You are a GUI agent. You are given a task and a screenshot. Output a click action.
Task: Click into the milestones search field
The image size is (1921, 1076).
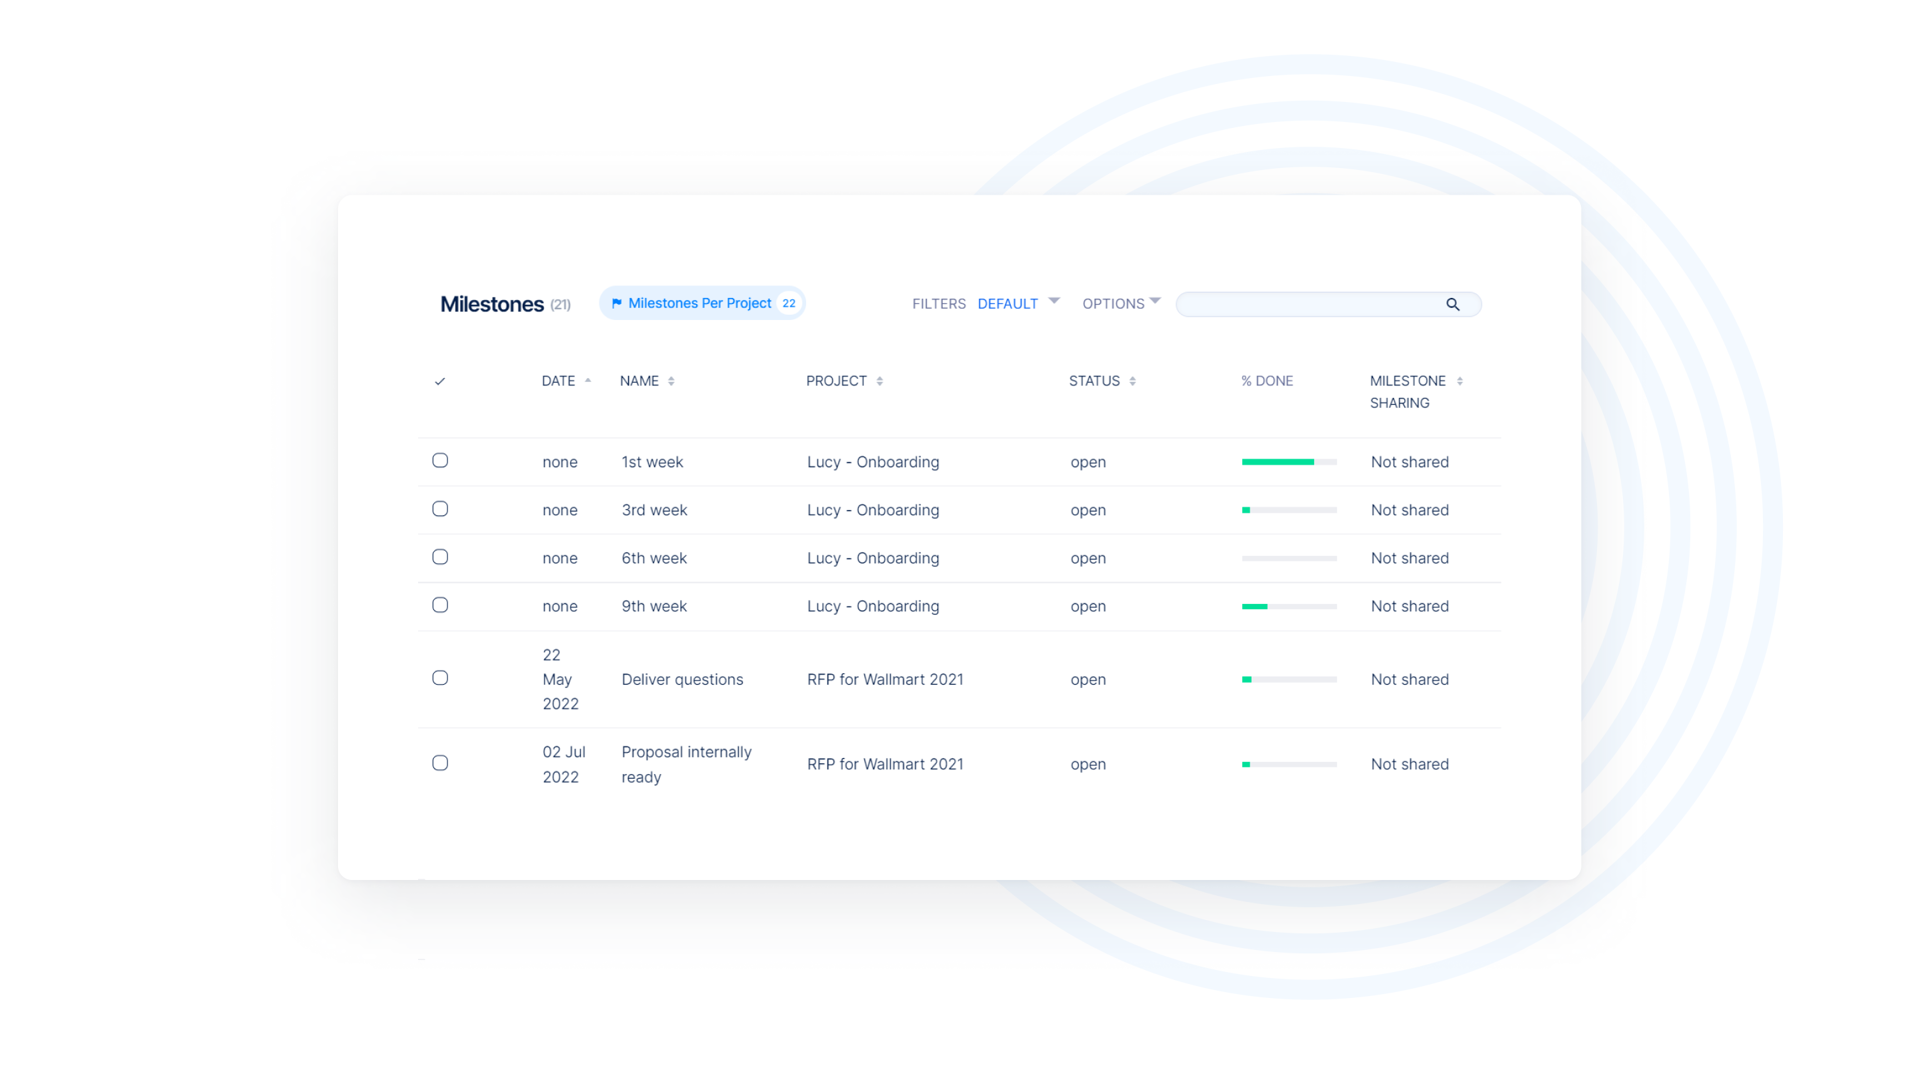pos(1310,305)
